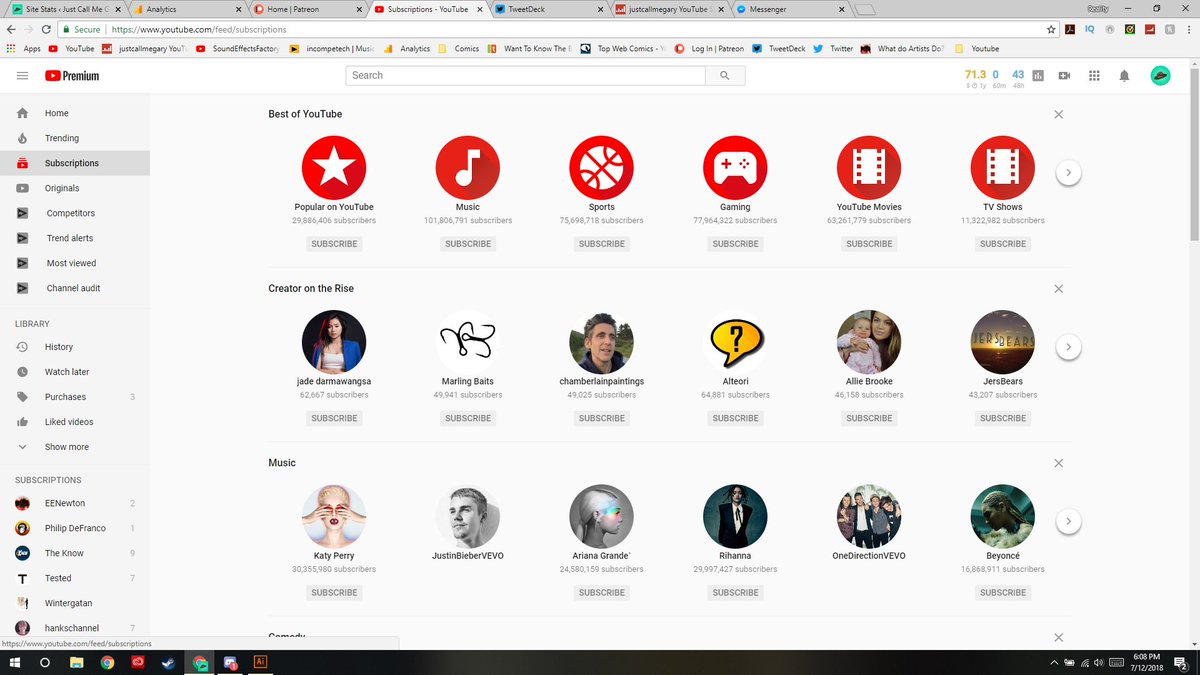Viewport: 1200px width, 675px height.
Task: Click the History clock icon
Action: pyautogui.click(x=22, y=347)
